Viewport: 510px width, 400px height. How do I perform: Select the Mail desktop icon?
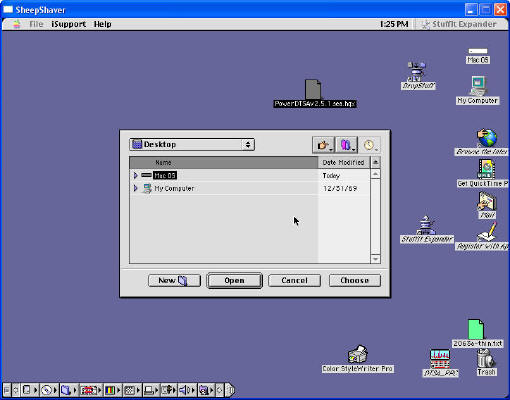tap(487, 201)
